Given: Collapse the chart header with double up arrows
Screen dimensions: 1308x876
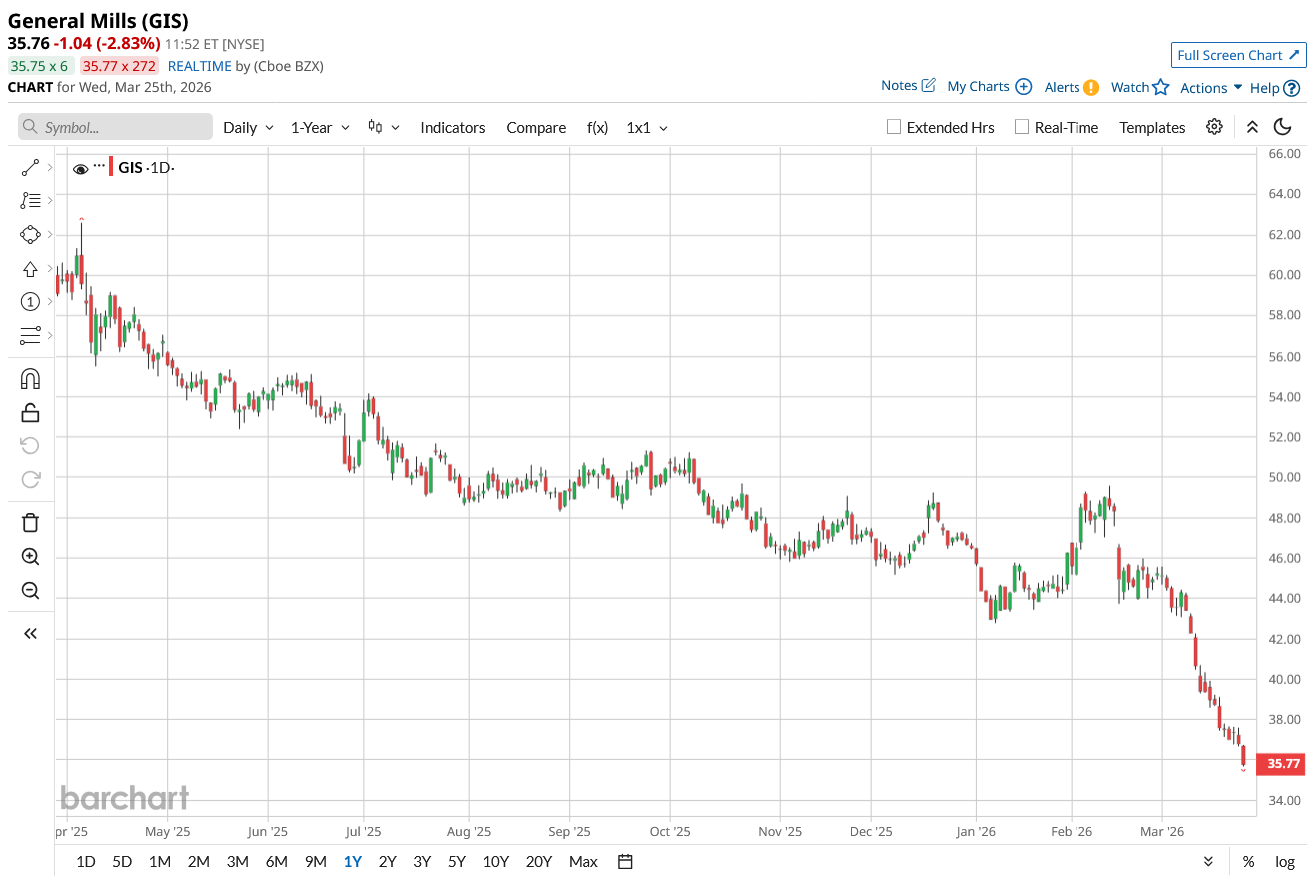Looking at the screenshot, I should 1252,127.
